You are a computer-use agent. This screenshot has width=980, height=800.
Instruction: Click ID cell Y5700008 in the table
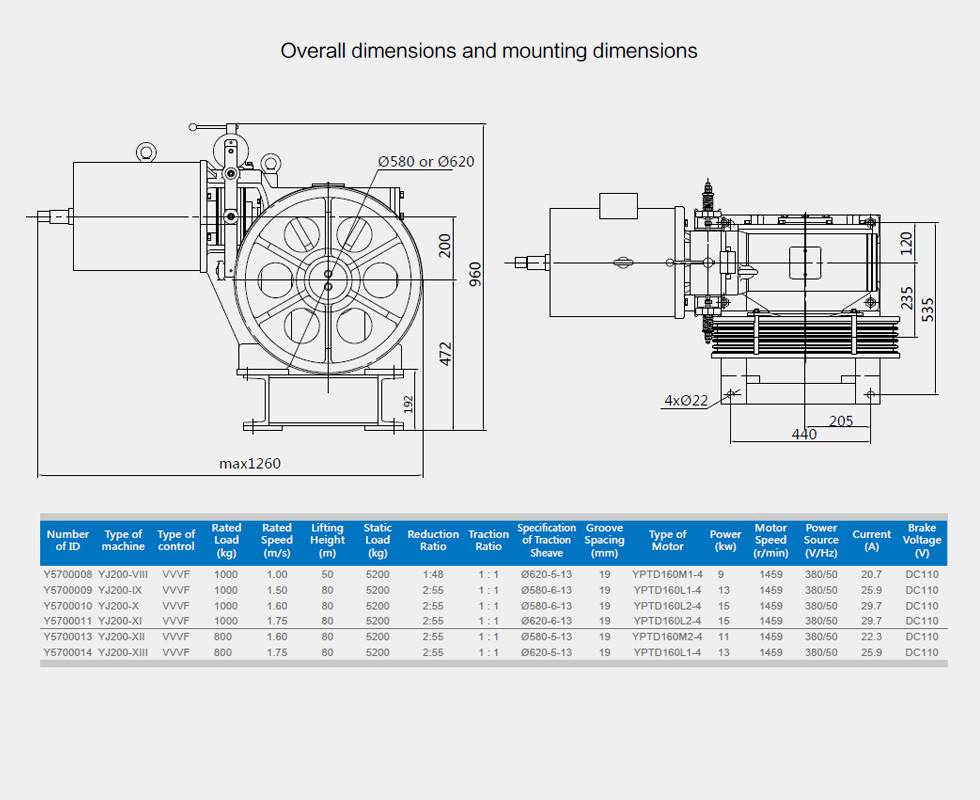[68, 575]
